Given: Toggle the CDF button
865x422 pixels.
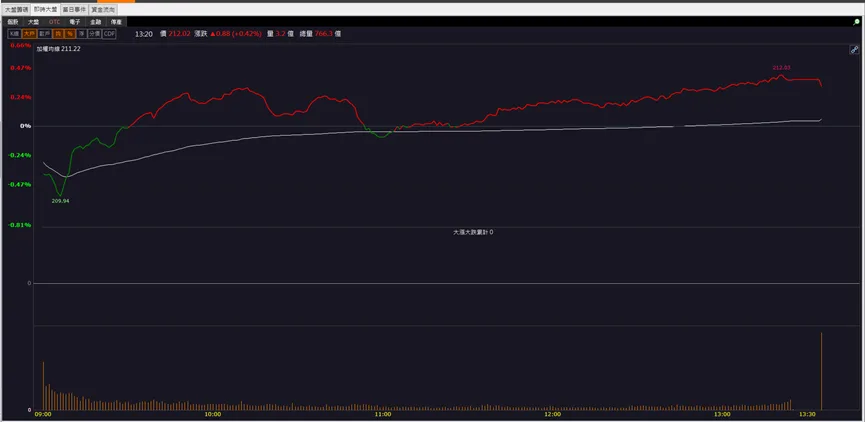Looking at the screenshot, I should click(109, 34).
